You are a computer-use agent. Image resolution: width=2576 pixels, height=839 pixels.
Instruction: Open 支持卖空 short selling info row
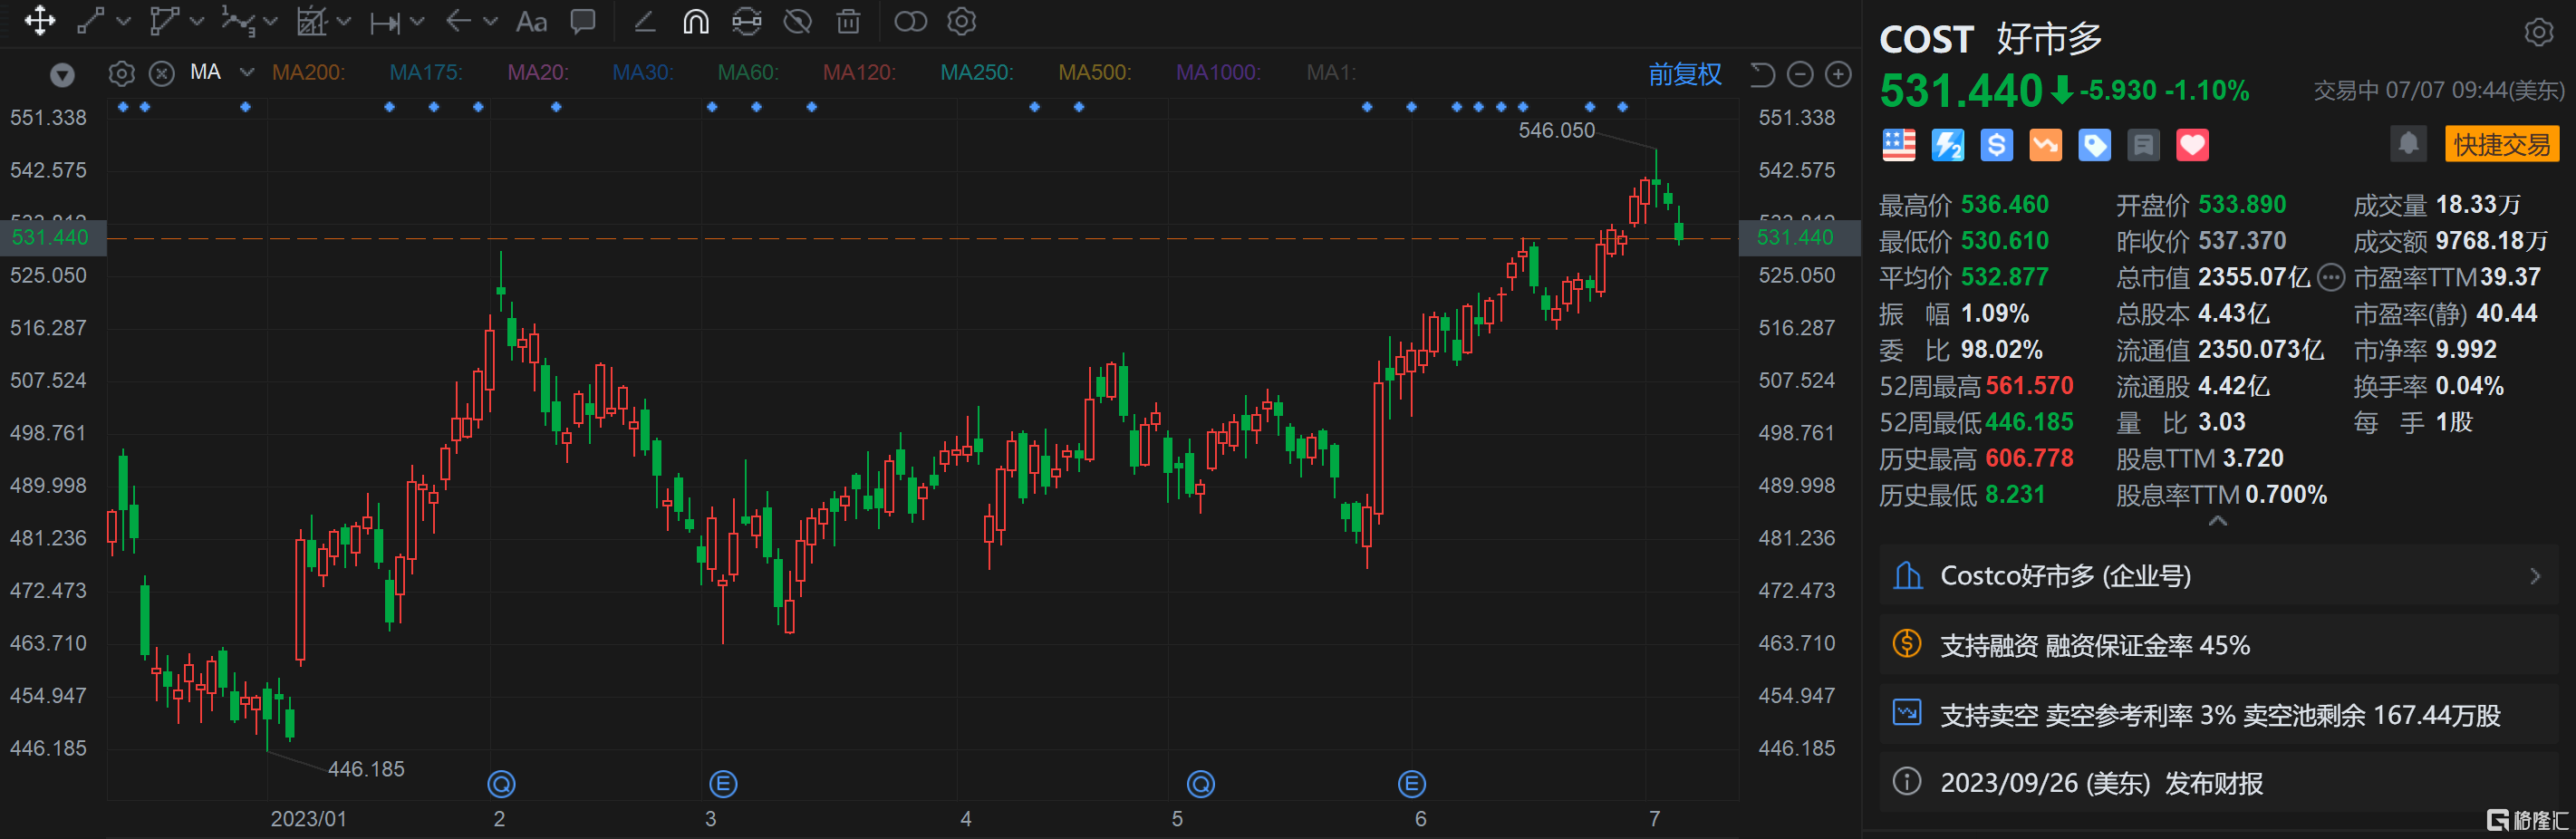(x=2218, y=714)
